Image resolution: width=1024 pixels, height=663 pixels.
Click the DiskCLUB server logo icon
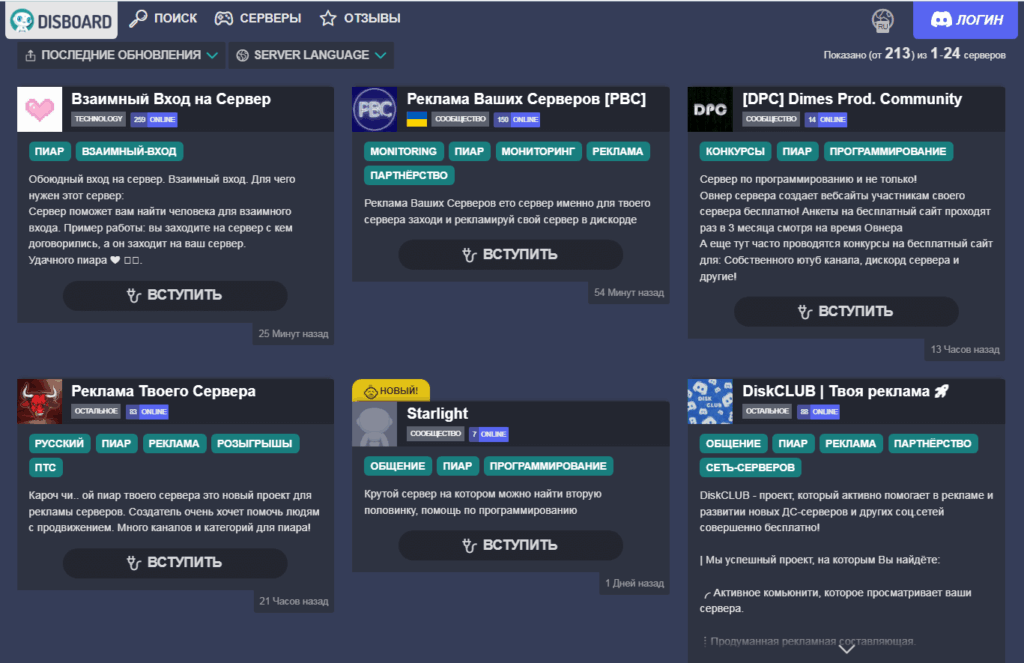[x=710, y=401]
